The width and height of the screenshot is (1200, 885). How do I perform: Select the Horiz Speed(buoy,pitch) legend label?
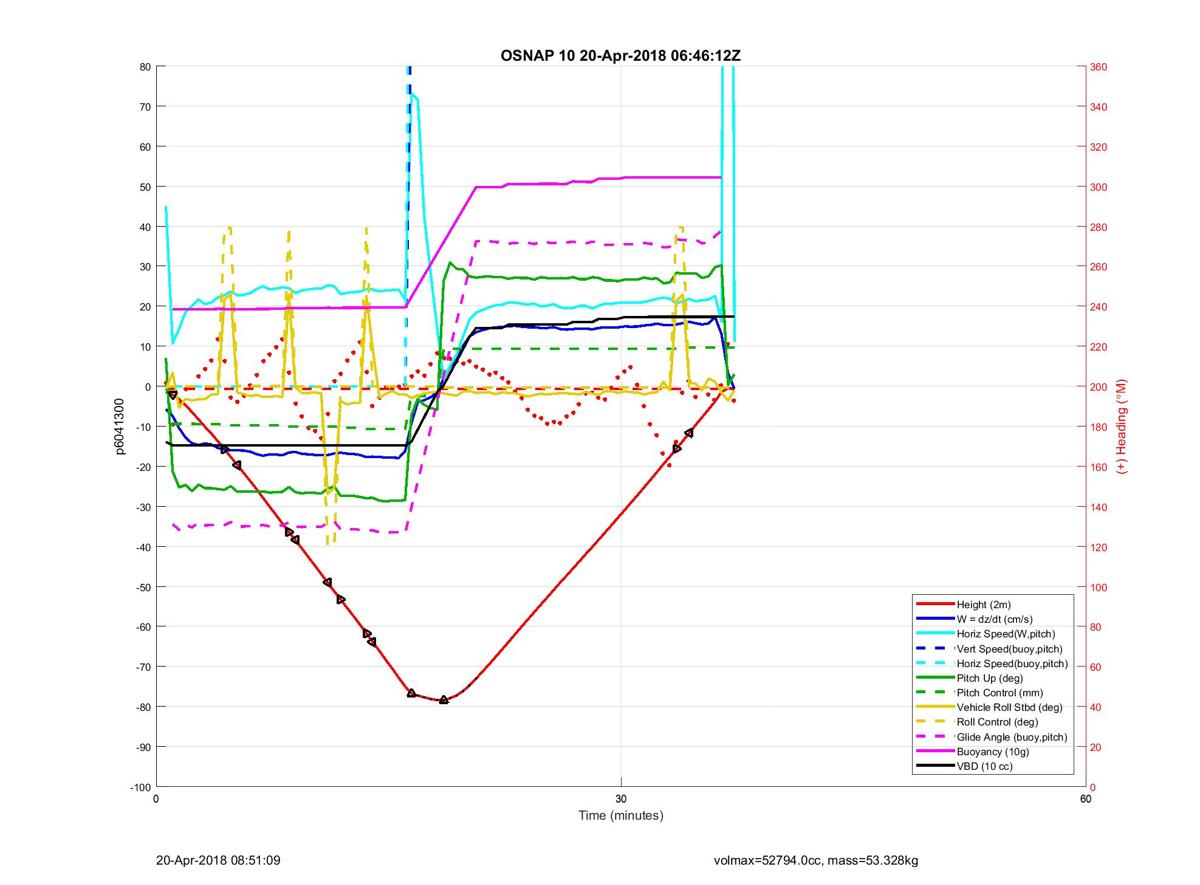point(1013,663)
